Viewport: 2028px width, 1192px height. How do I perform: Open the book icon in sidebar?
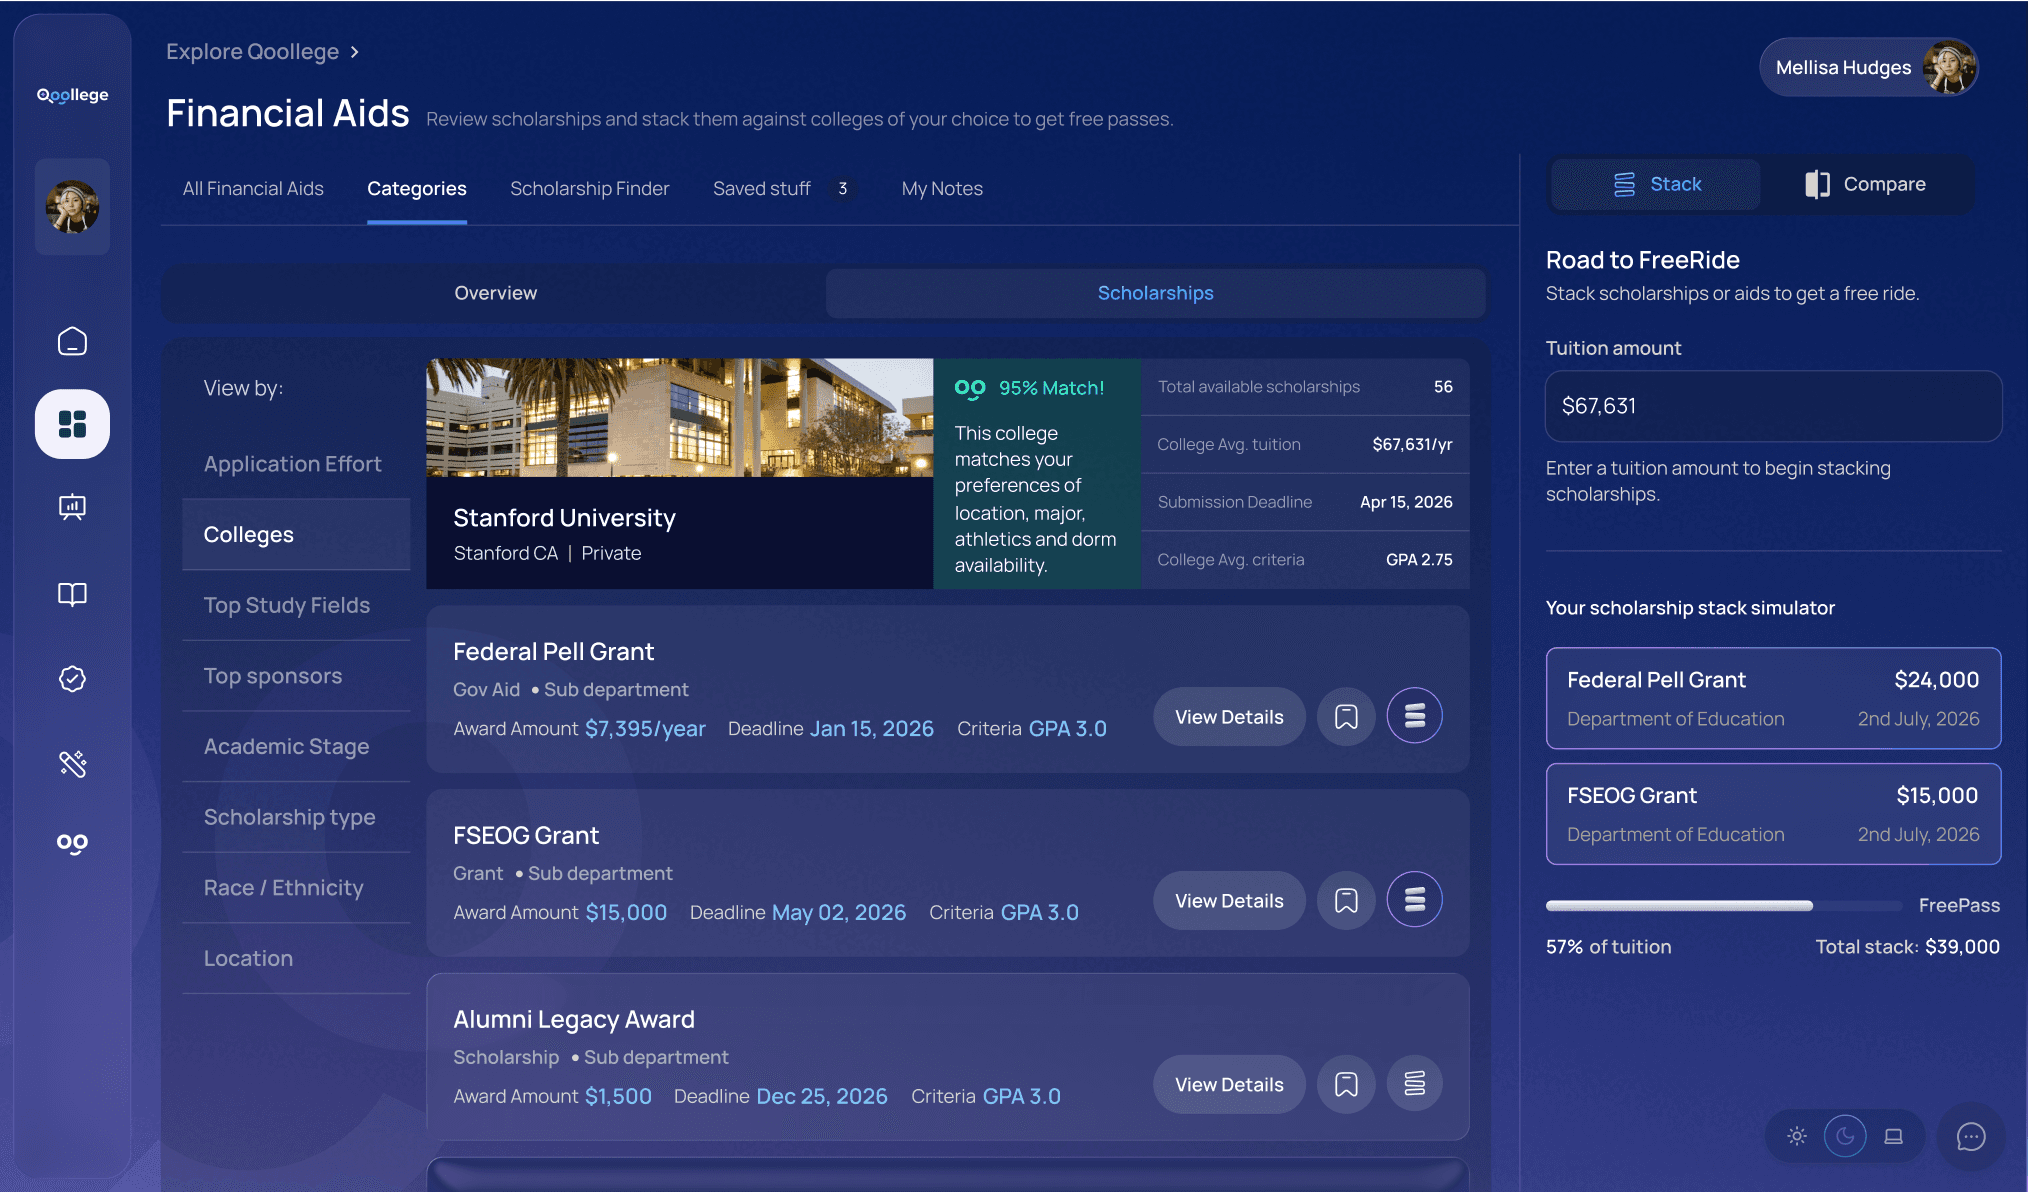coord(72,595)
